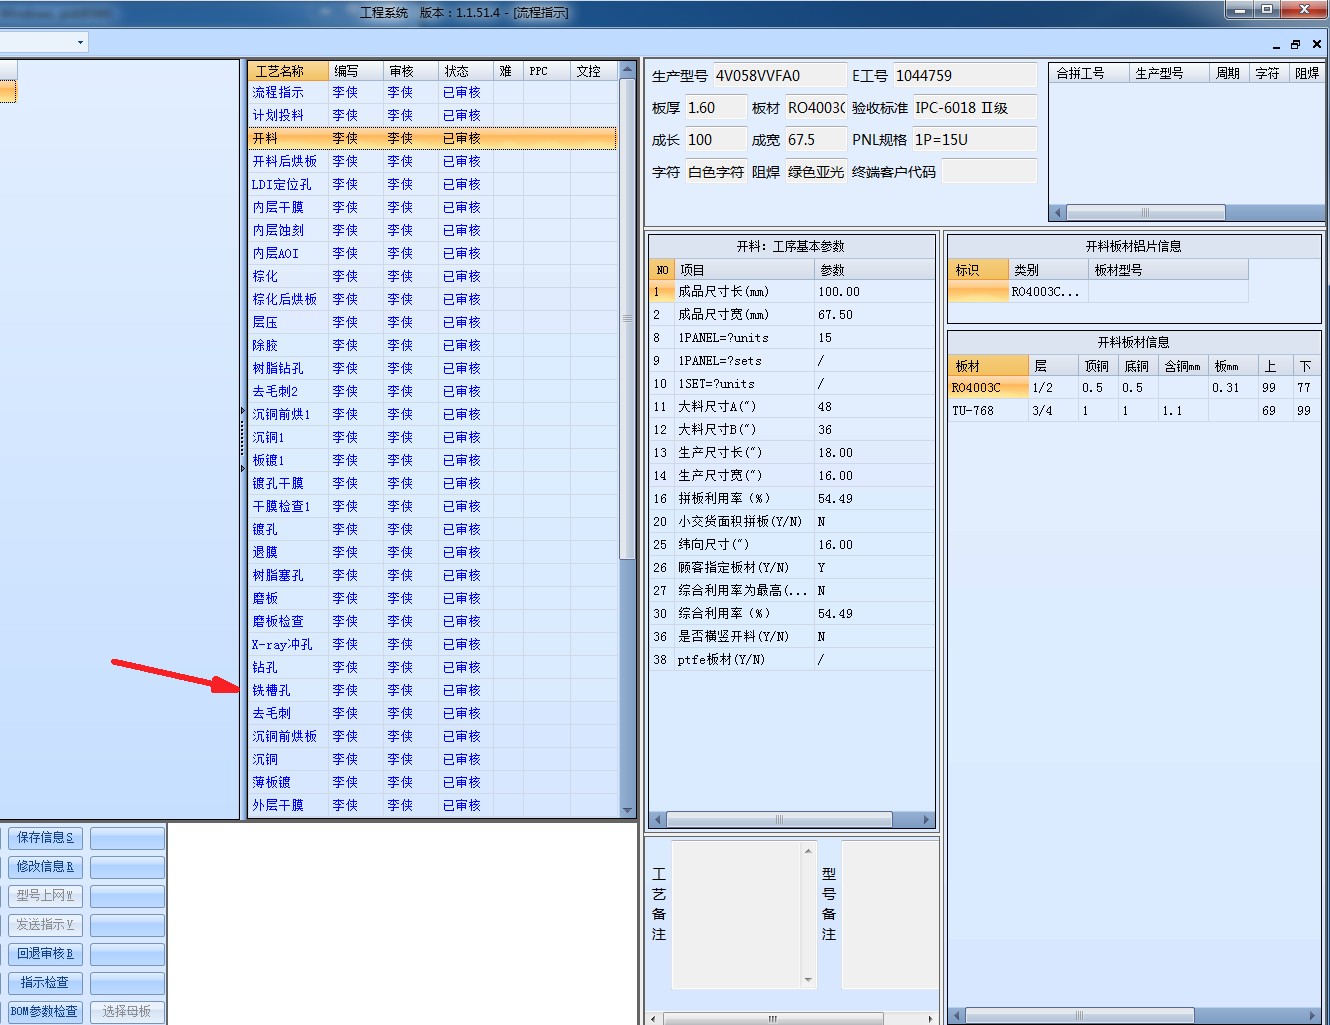Viewport: 1330px width, 1025px height.
Task: Click the 型号备注 text area
Action: [889, 915]
